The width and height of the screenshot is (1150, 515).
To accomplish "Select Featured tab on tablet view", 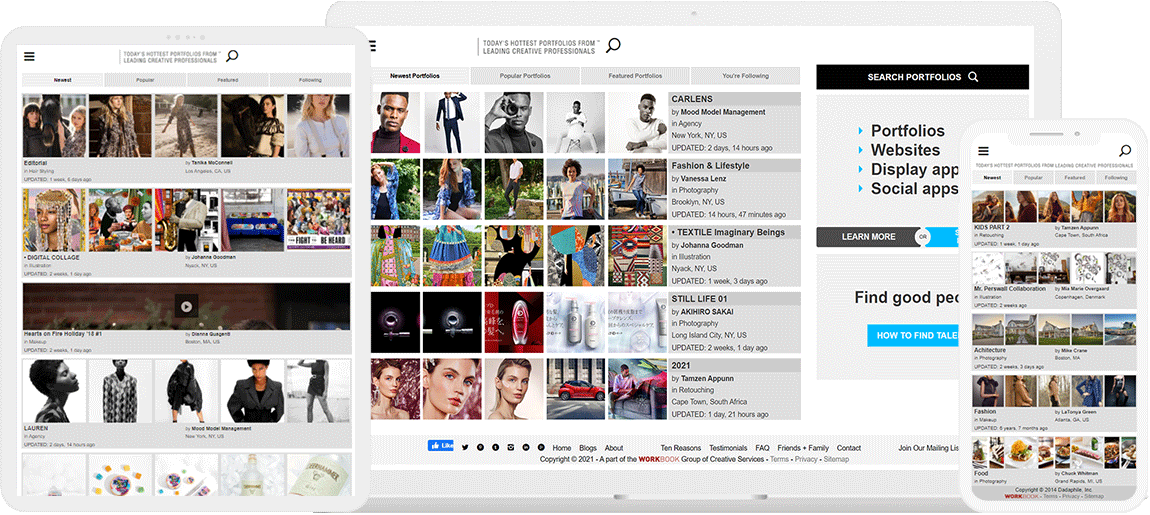I will pos(227,80).
